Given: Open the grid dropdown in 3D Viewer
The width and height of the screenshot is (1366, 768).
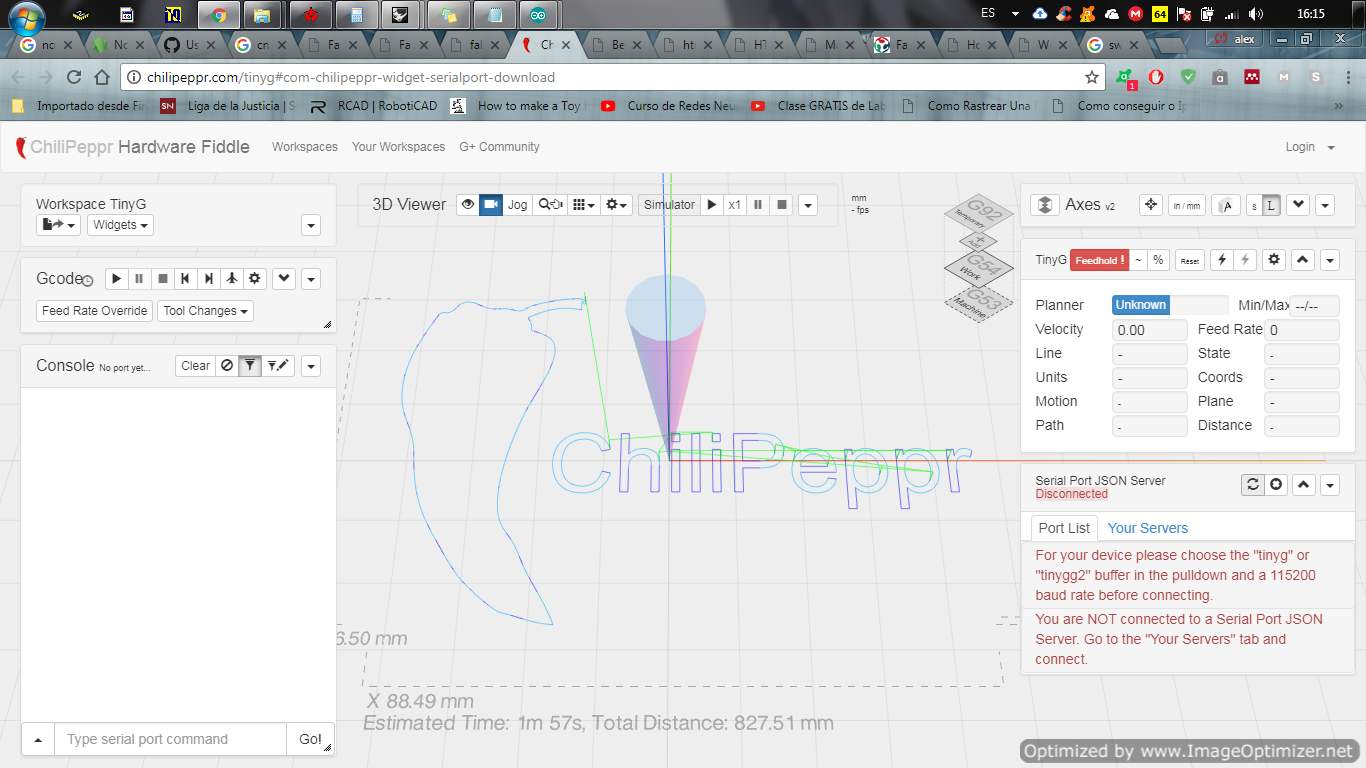Looking at the screenshot, I should (584, 205).
